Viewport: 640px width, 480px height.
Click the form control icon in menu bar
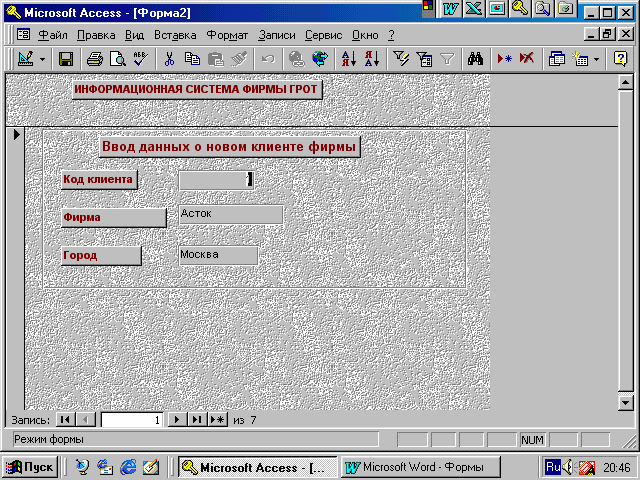coord(24,35)
